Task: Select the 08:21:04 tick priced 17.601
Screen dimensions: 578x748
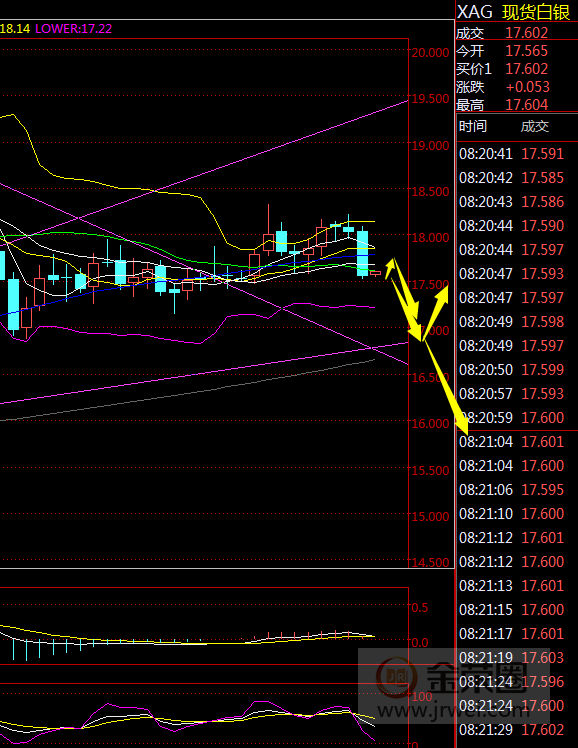Action: pyautogui.click(x=517, y=442)
